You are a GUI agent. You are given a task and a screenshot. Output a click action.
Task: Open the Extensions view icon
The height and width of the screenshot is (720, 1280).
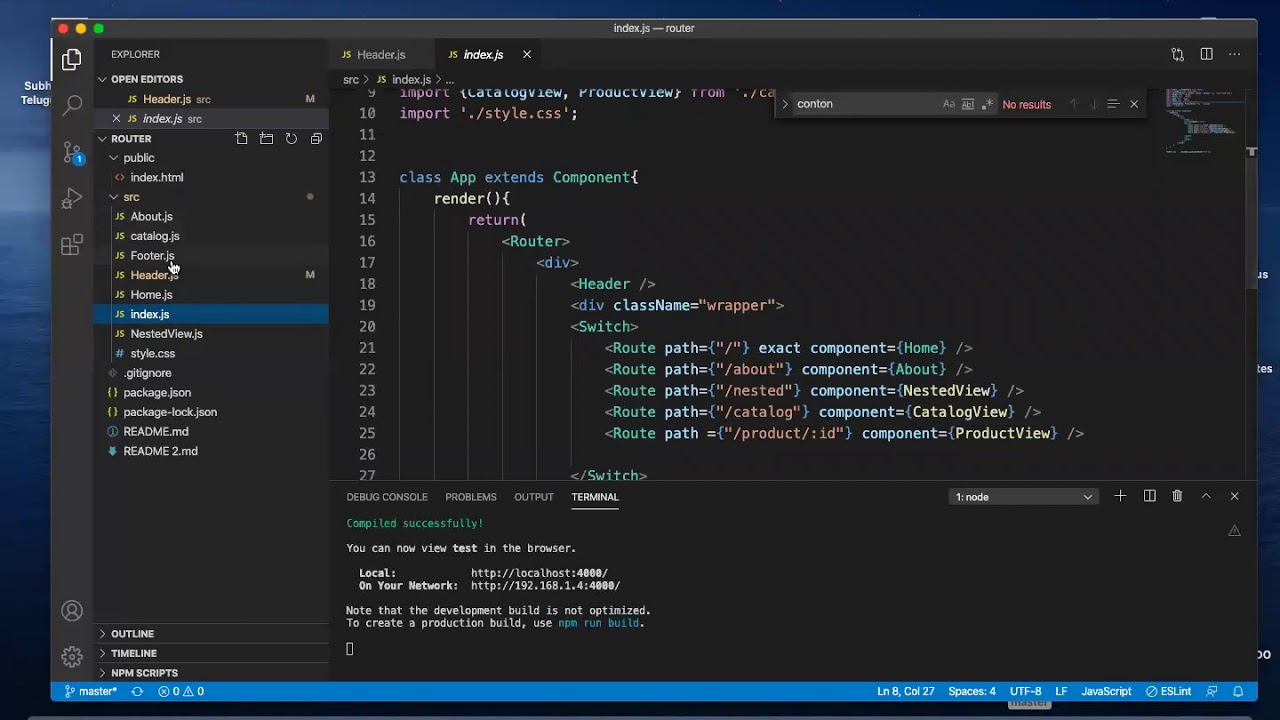click(x=72, y=245)
